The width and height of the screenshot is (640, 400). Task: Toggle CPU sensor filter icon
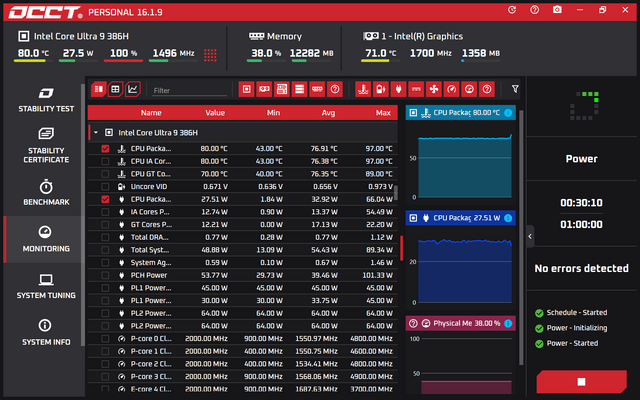coord(247,89)
